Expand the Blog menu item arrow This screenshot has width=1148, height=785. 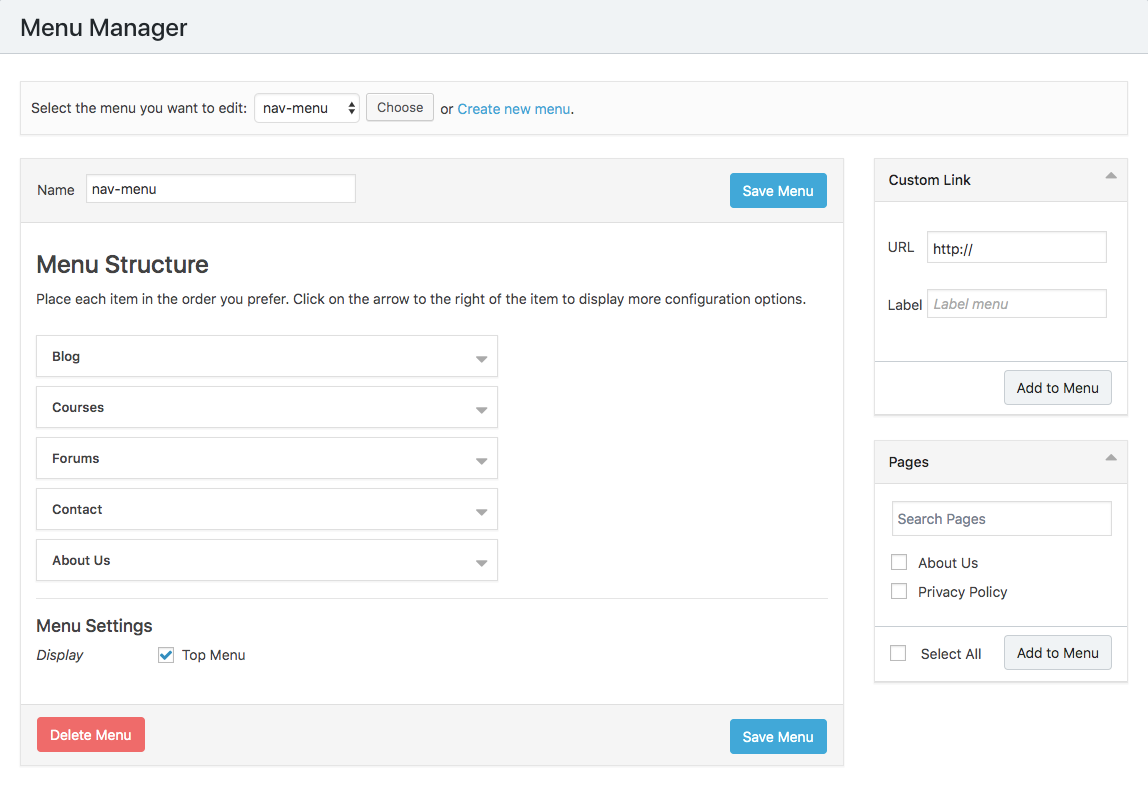481,359
